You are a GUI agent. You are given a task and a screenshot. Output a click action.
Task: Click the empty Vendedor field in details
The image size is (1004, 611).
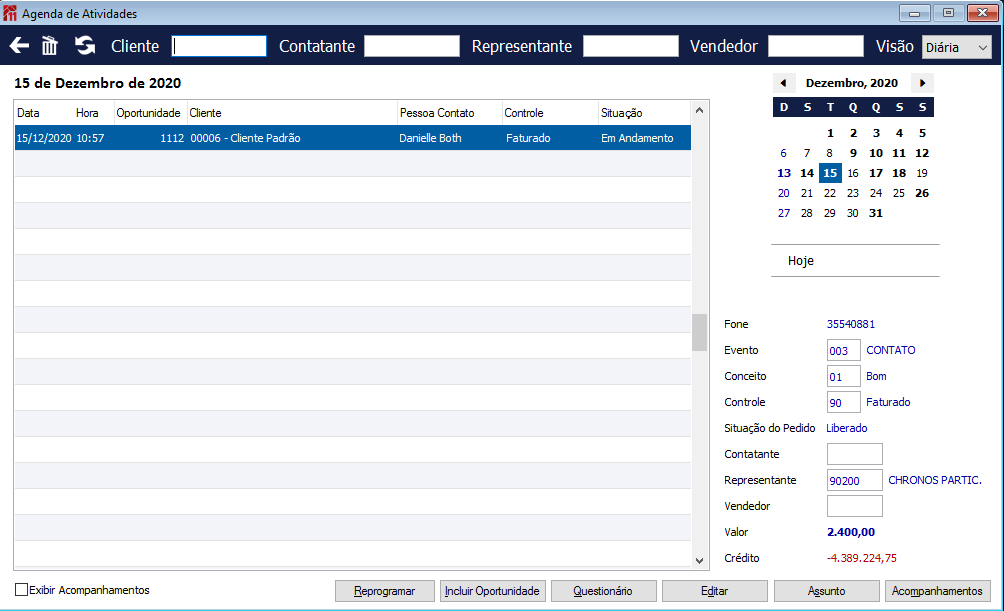pyautogui.click(x=855, y=506)
